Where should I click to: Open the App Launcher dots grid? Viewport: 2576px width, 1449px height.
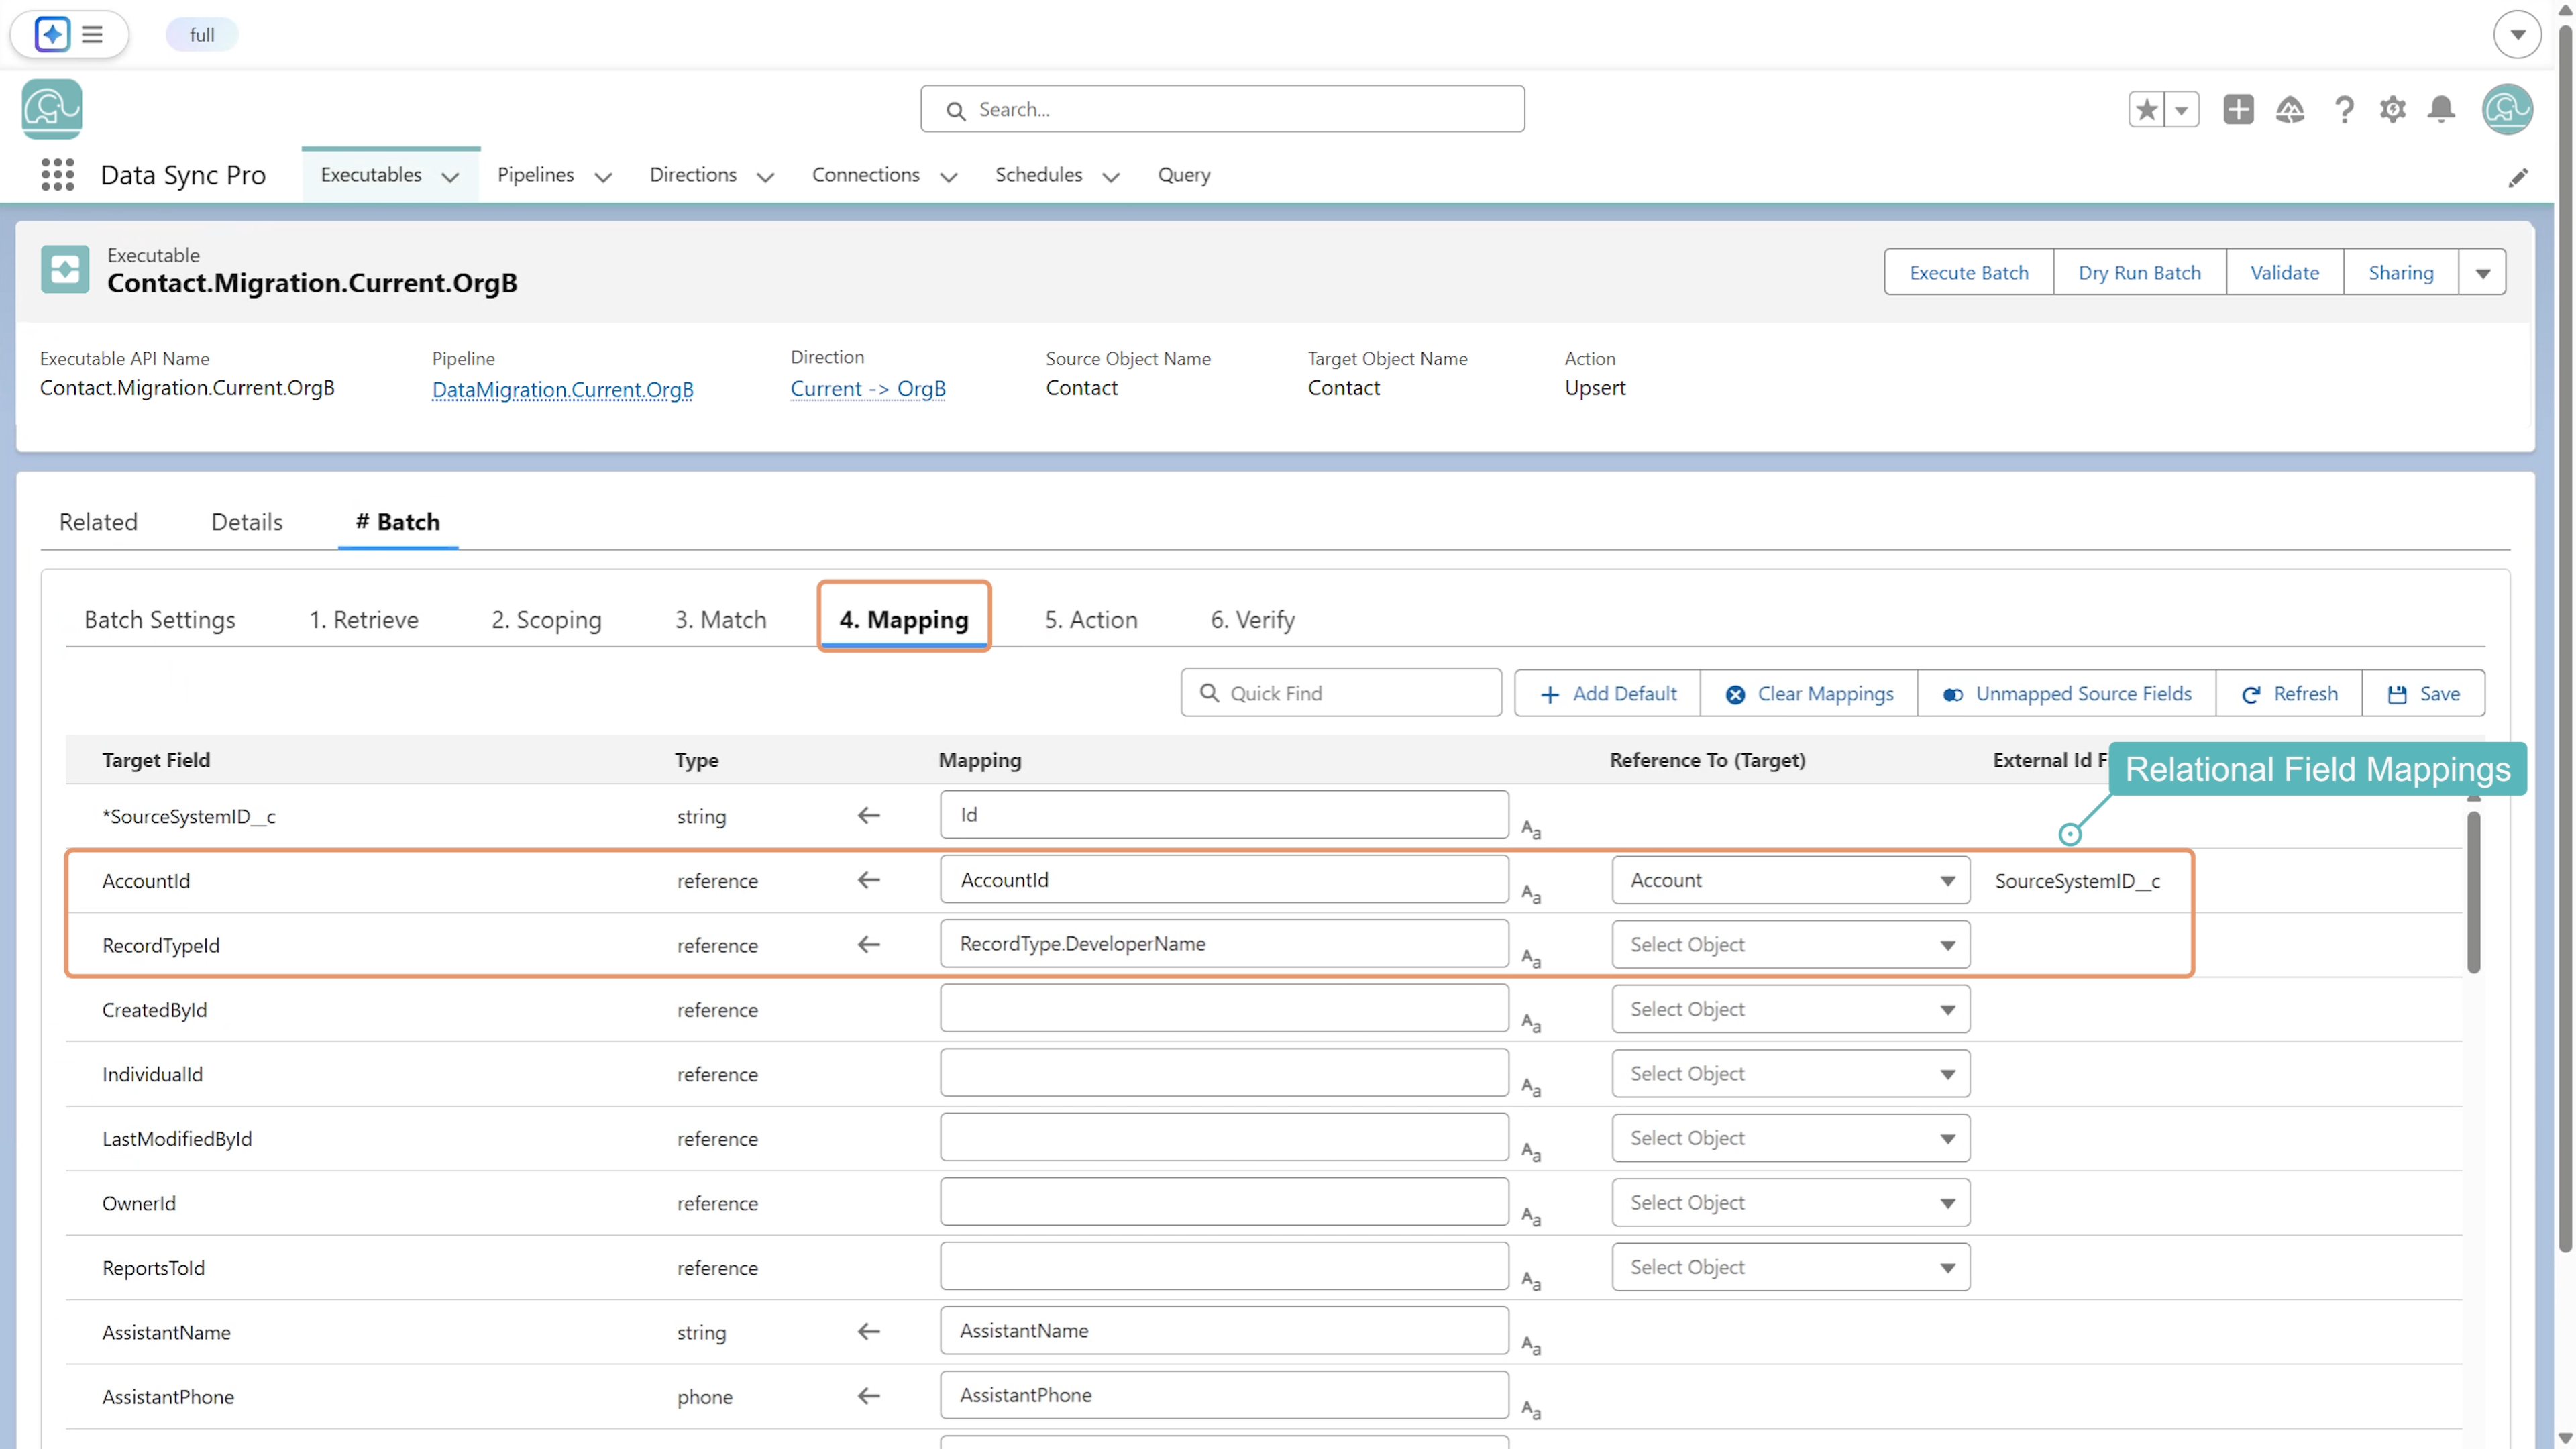pos(58,175)
